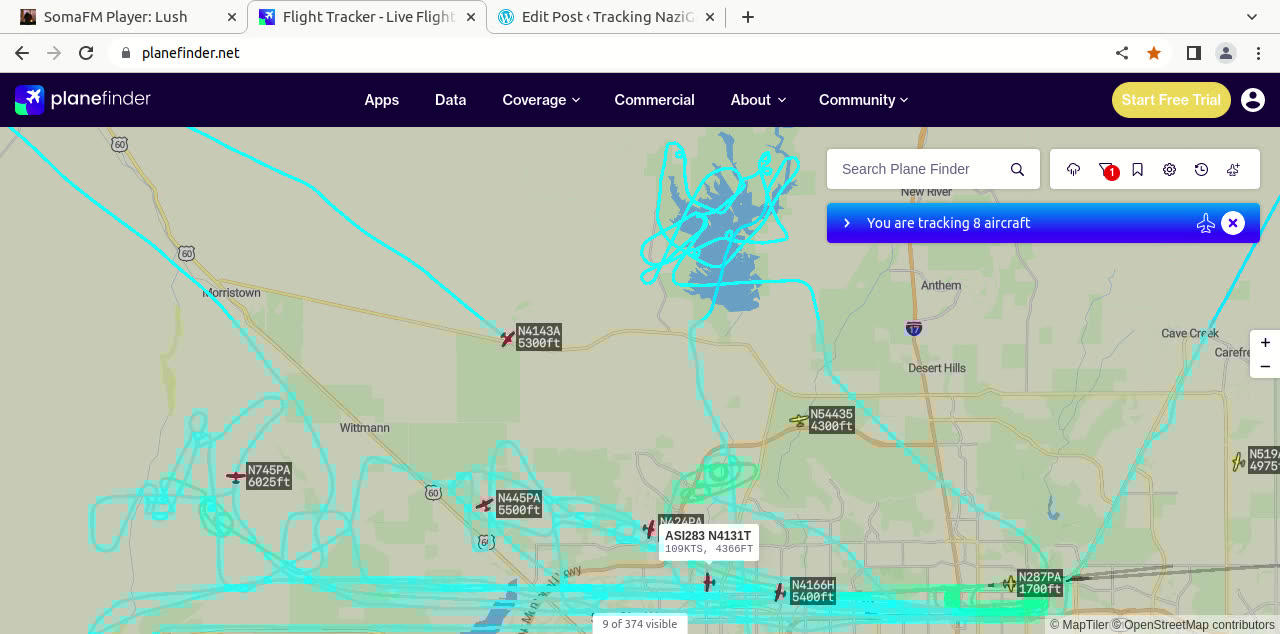Expand the tracking 8 aircraft panel

click(847, 223)
